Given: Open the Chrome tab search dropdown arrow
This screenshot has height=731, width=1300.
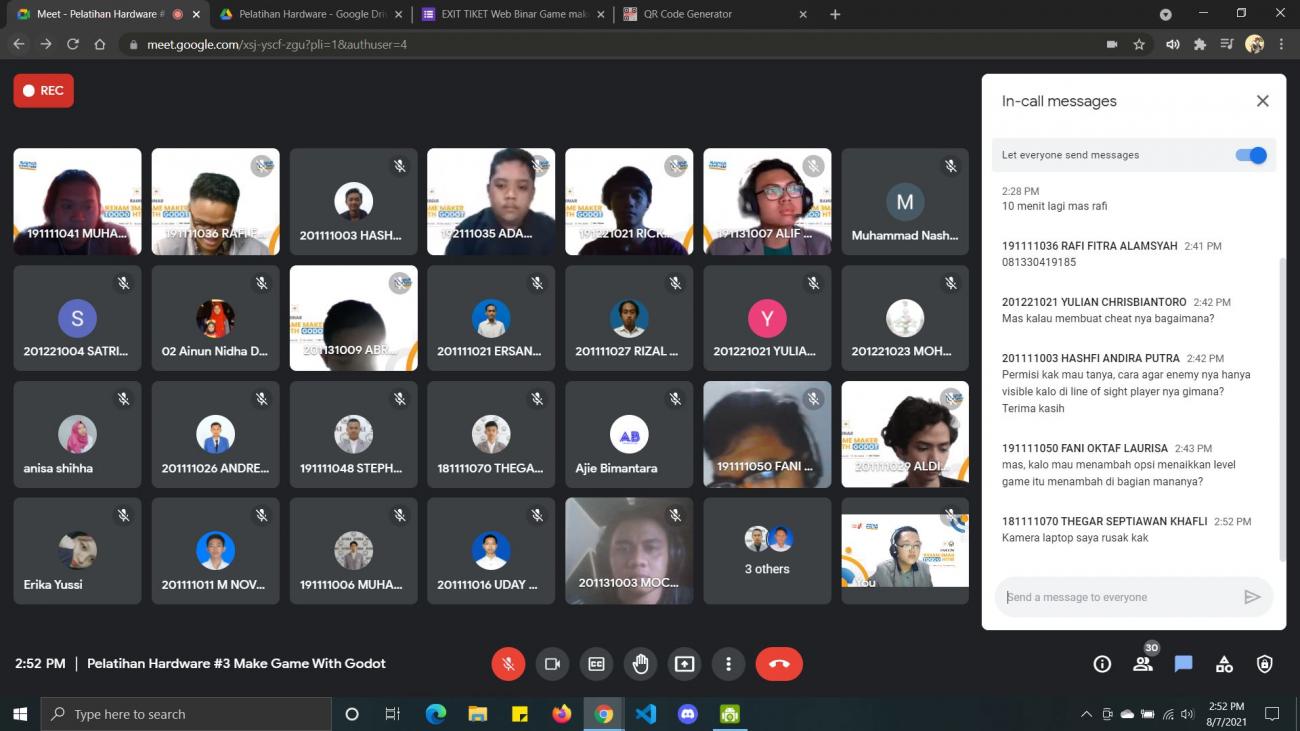Looking at the screenshot, I should [1165, 14].
